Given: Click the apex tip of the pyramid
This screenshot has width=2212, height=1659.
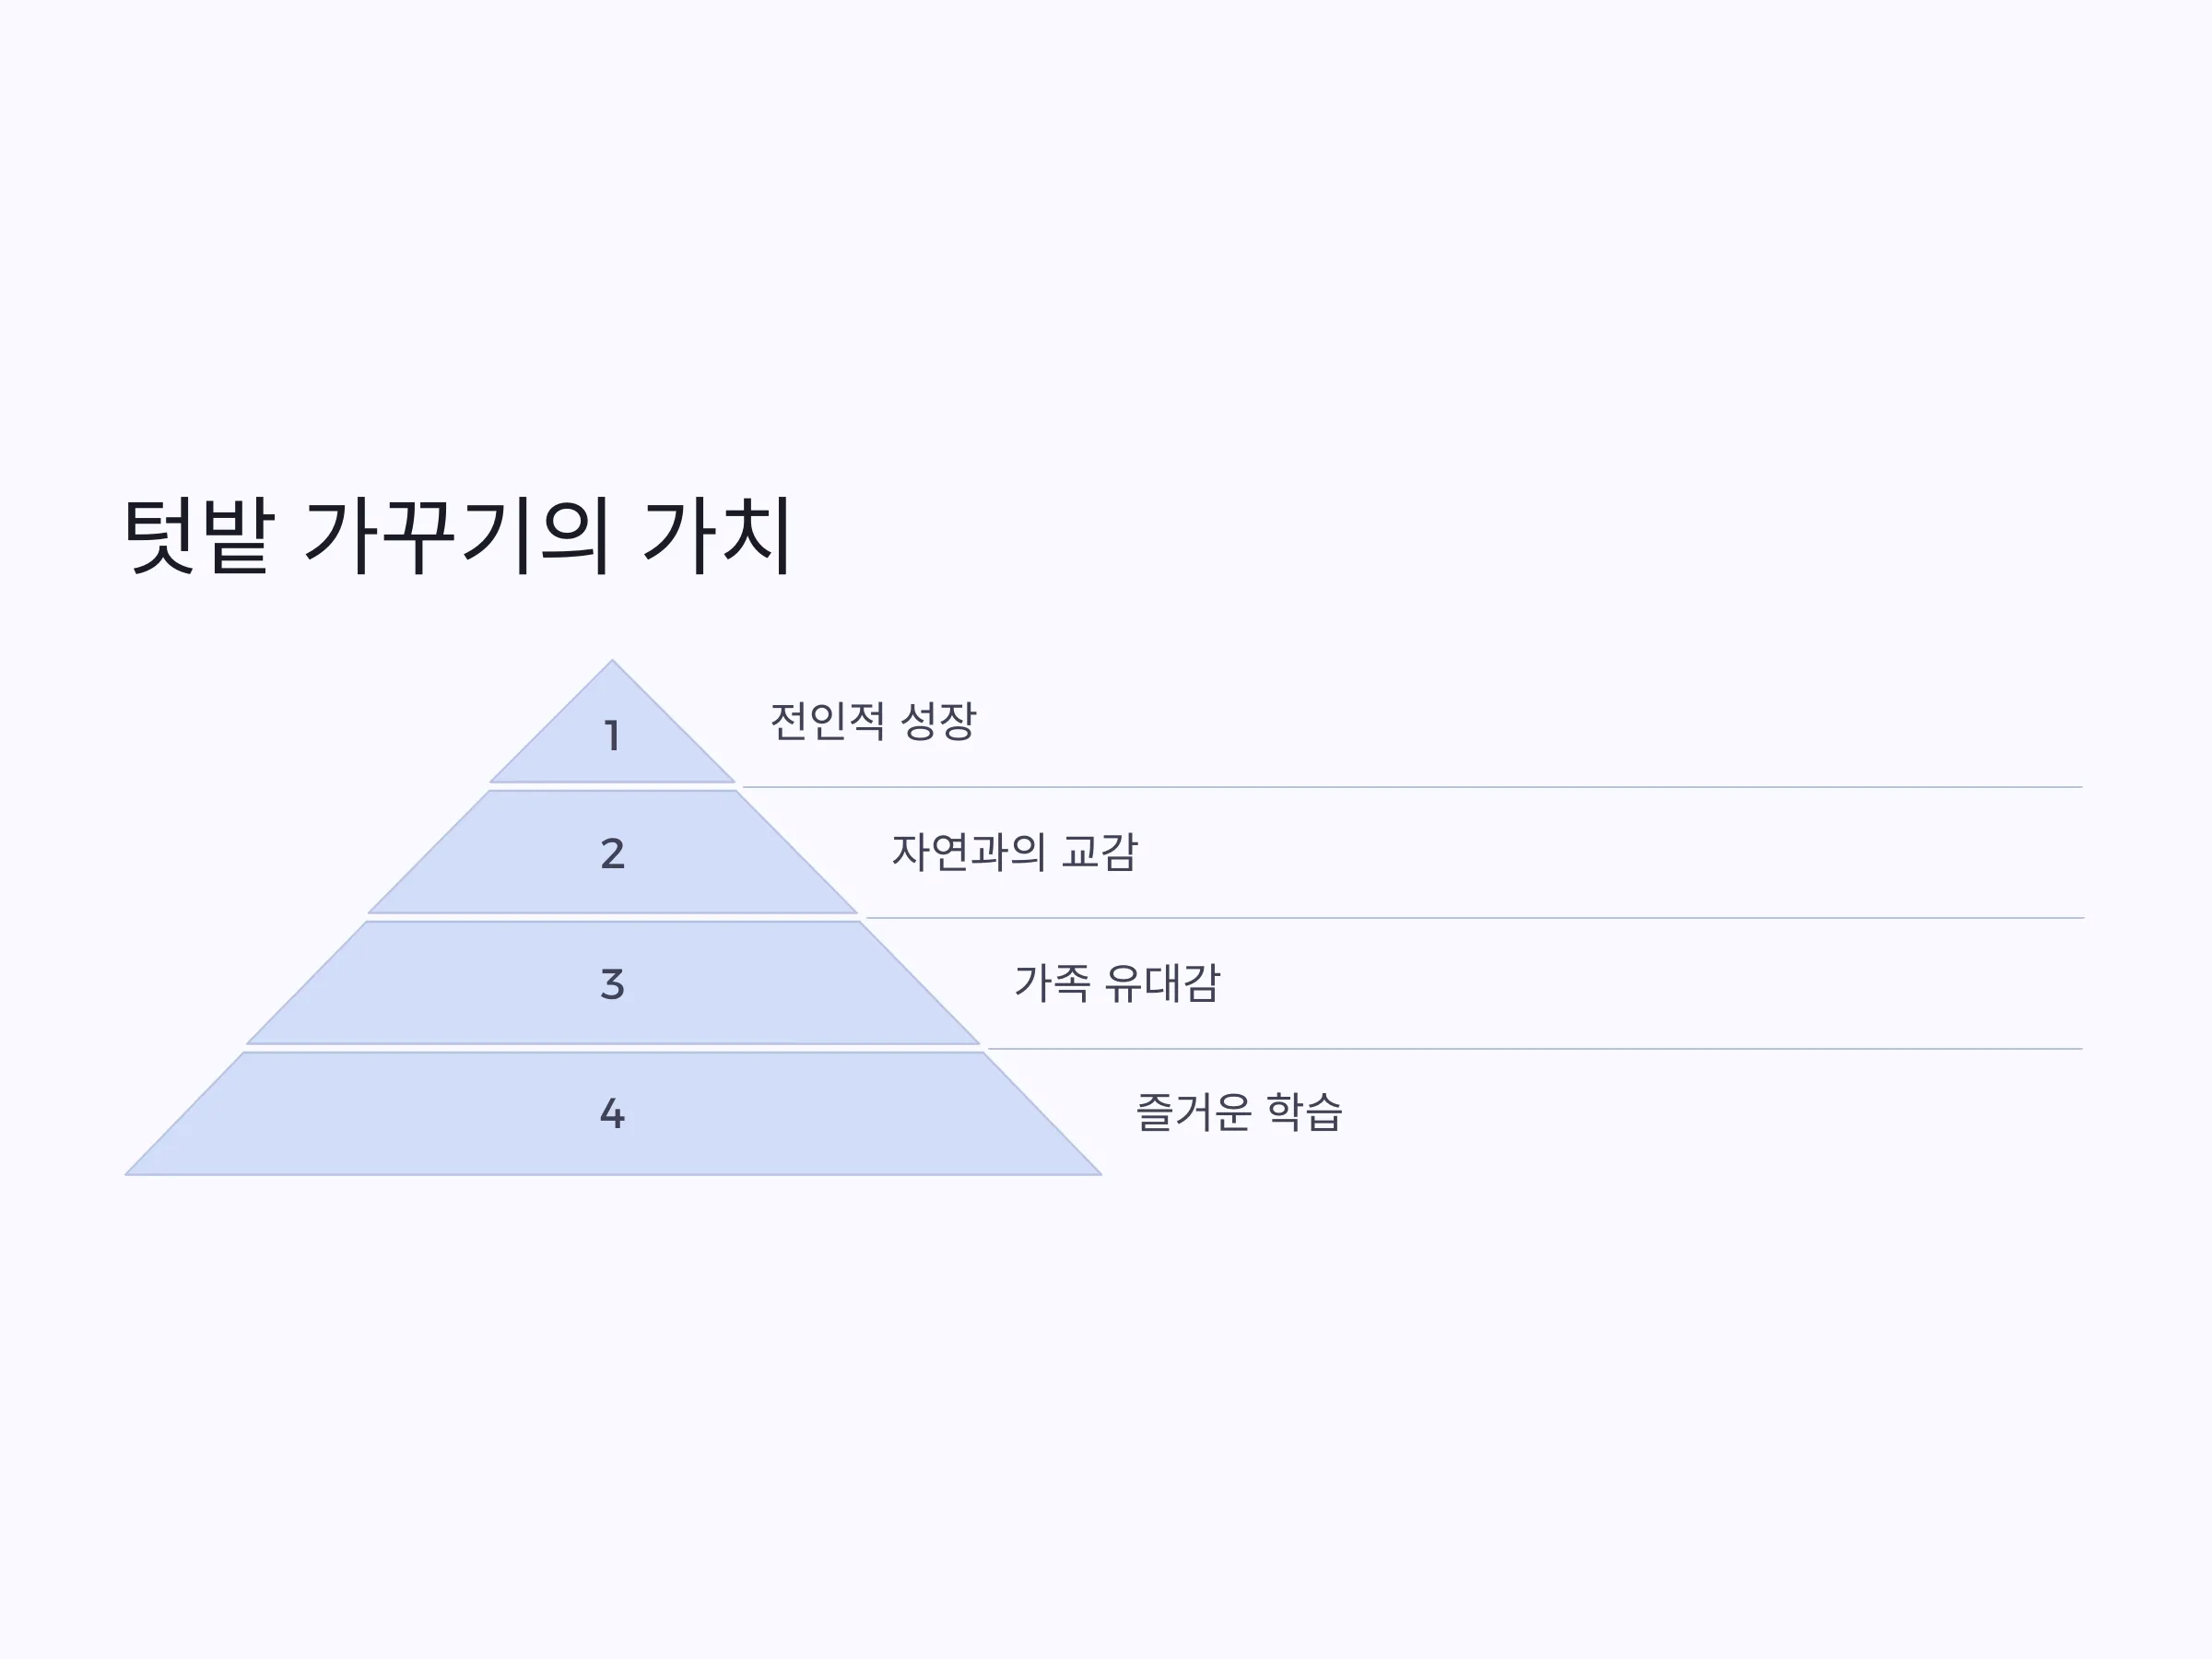Looking at the screenshot, I should 612,662.
